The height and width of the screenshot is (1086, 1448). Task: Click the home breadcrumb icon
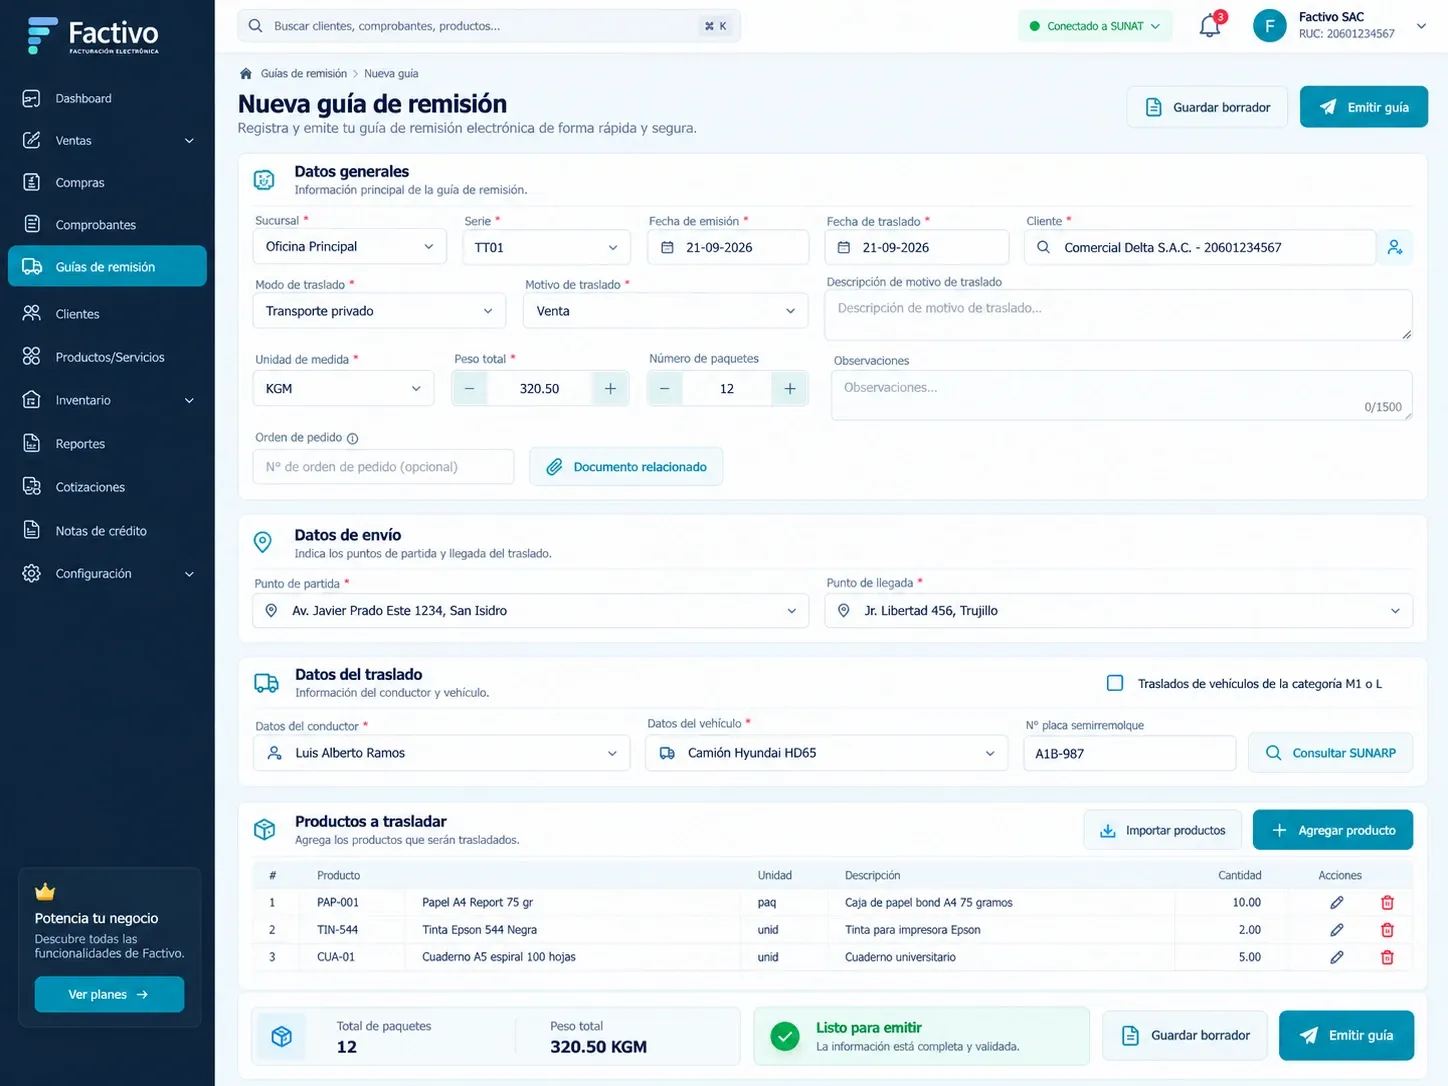click(x=246, y=74)
